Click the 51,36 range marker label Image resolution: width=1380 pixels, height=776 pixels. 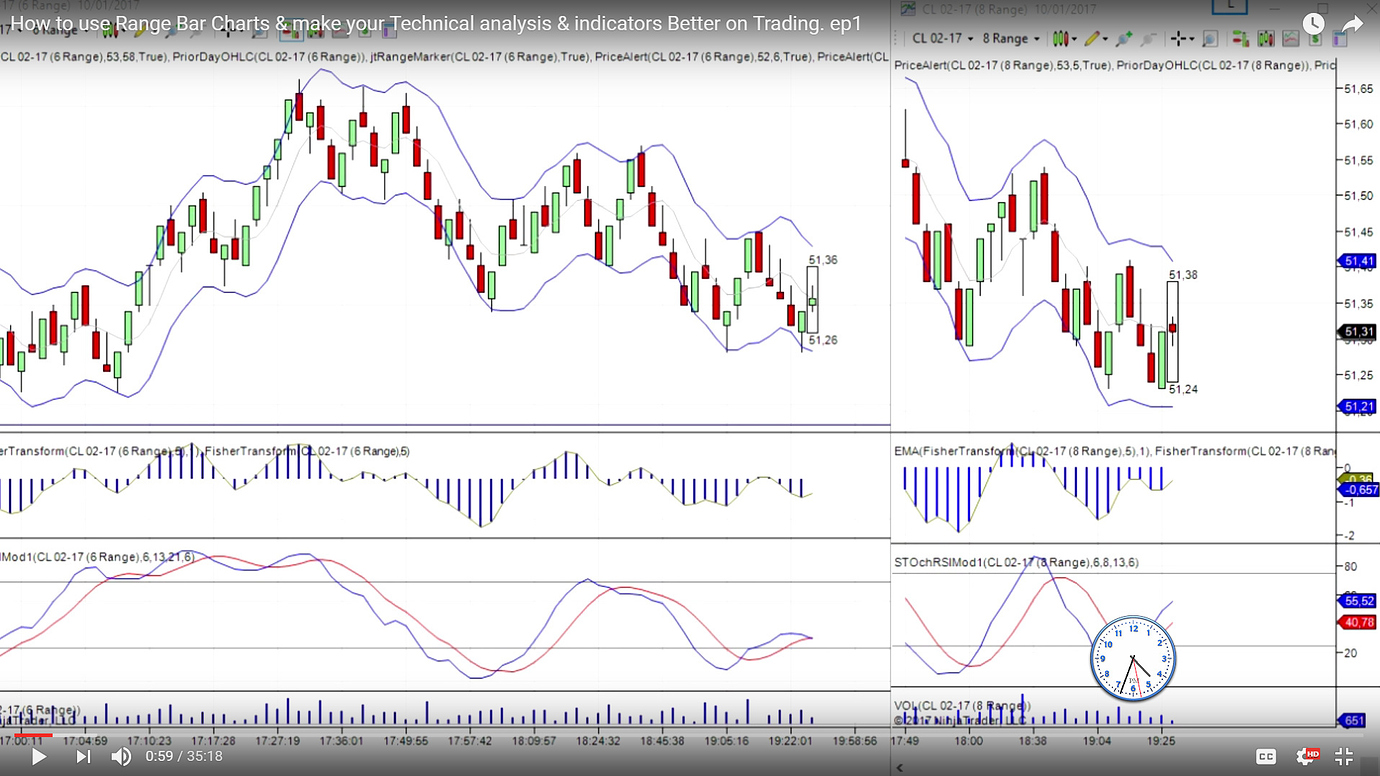tap(823, 260)
